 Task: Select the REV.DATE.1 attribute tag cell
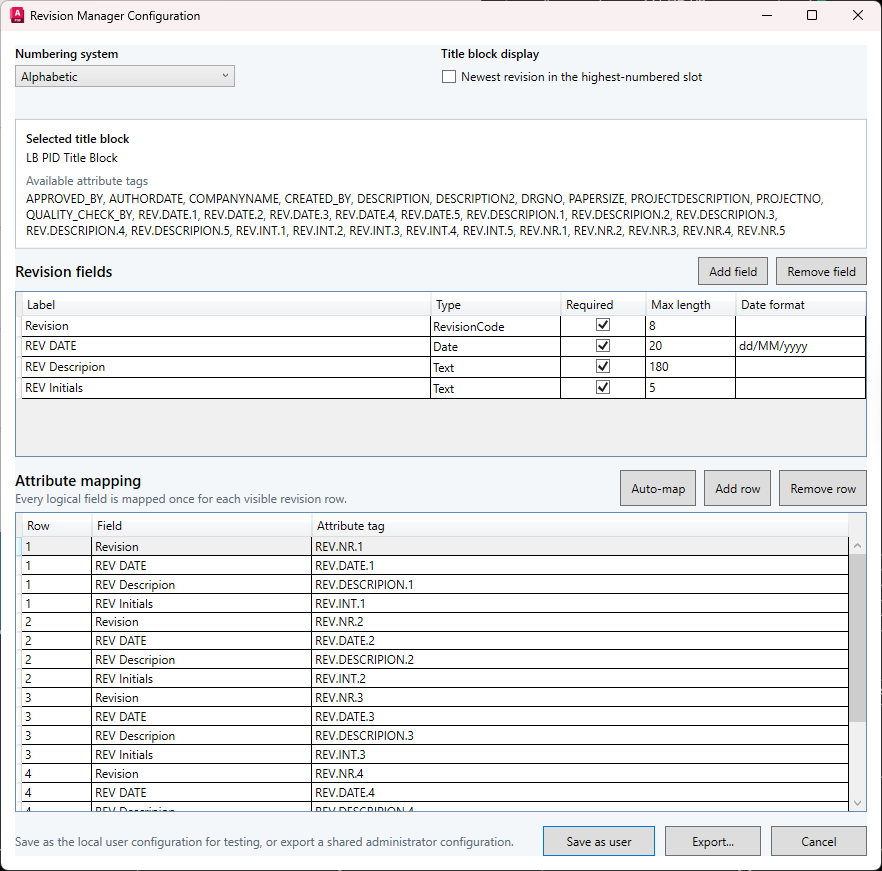(580, 565)
